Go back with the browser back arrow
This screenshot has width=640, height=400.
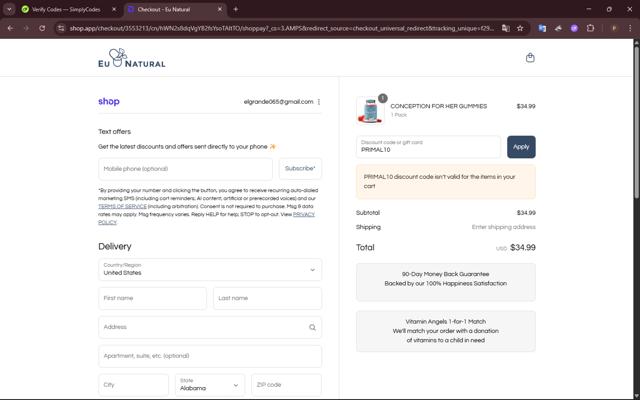coord(10,28)
